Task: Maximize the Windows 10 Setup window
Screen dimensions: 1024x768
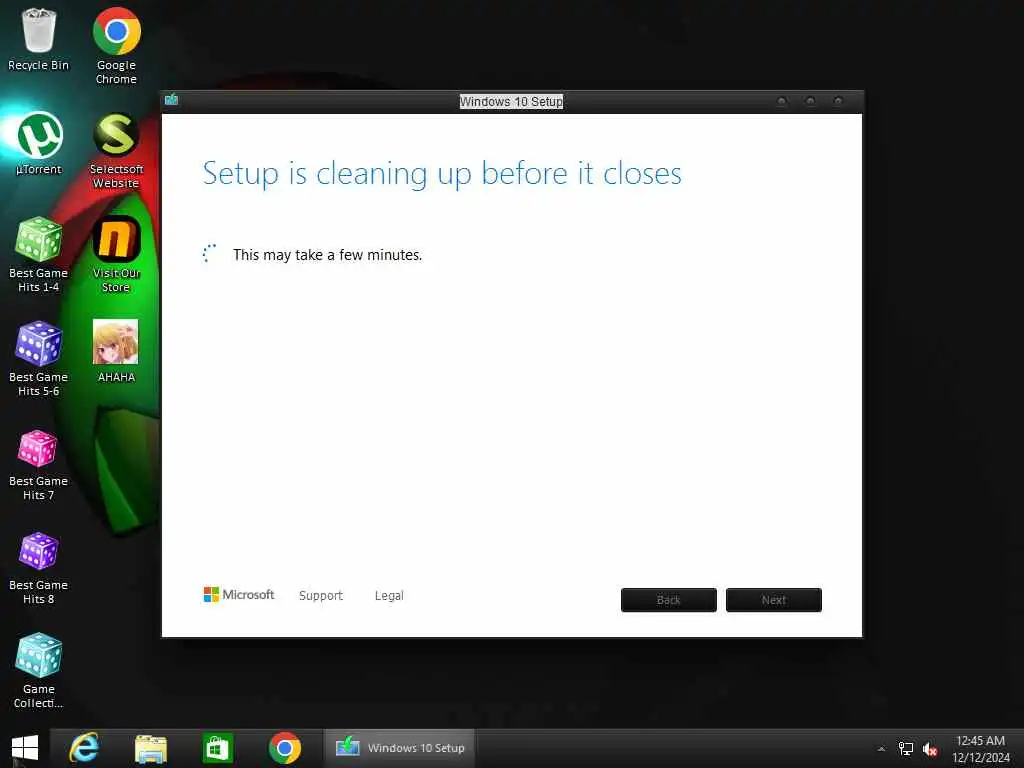Action: pyautogui.click(x=810, y=101)
